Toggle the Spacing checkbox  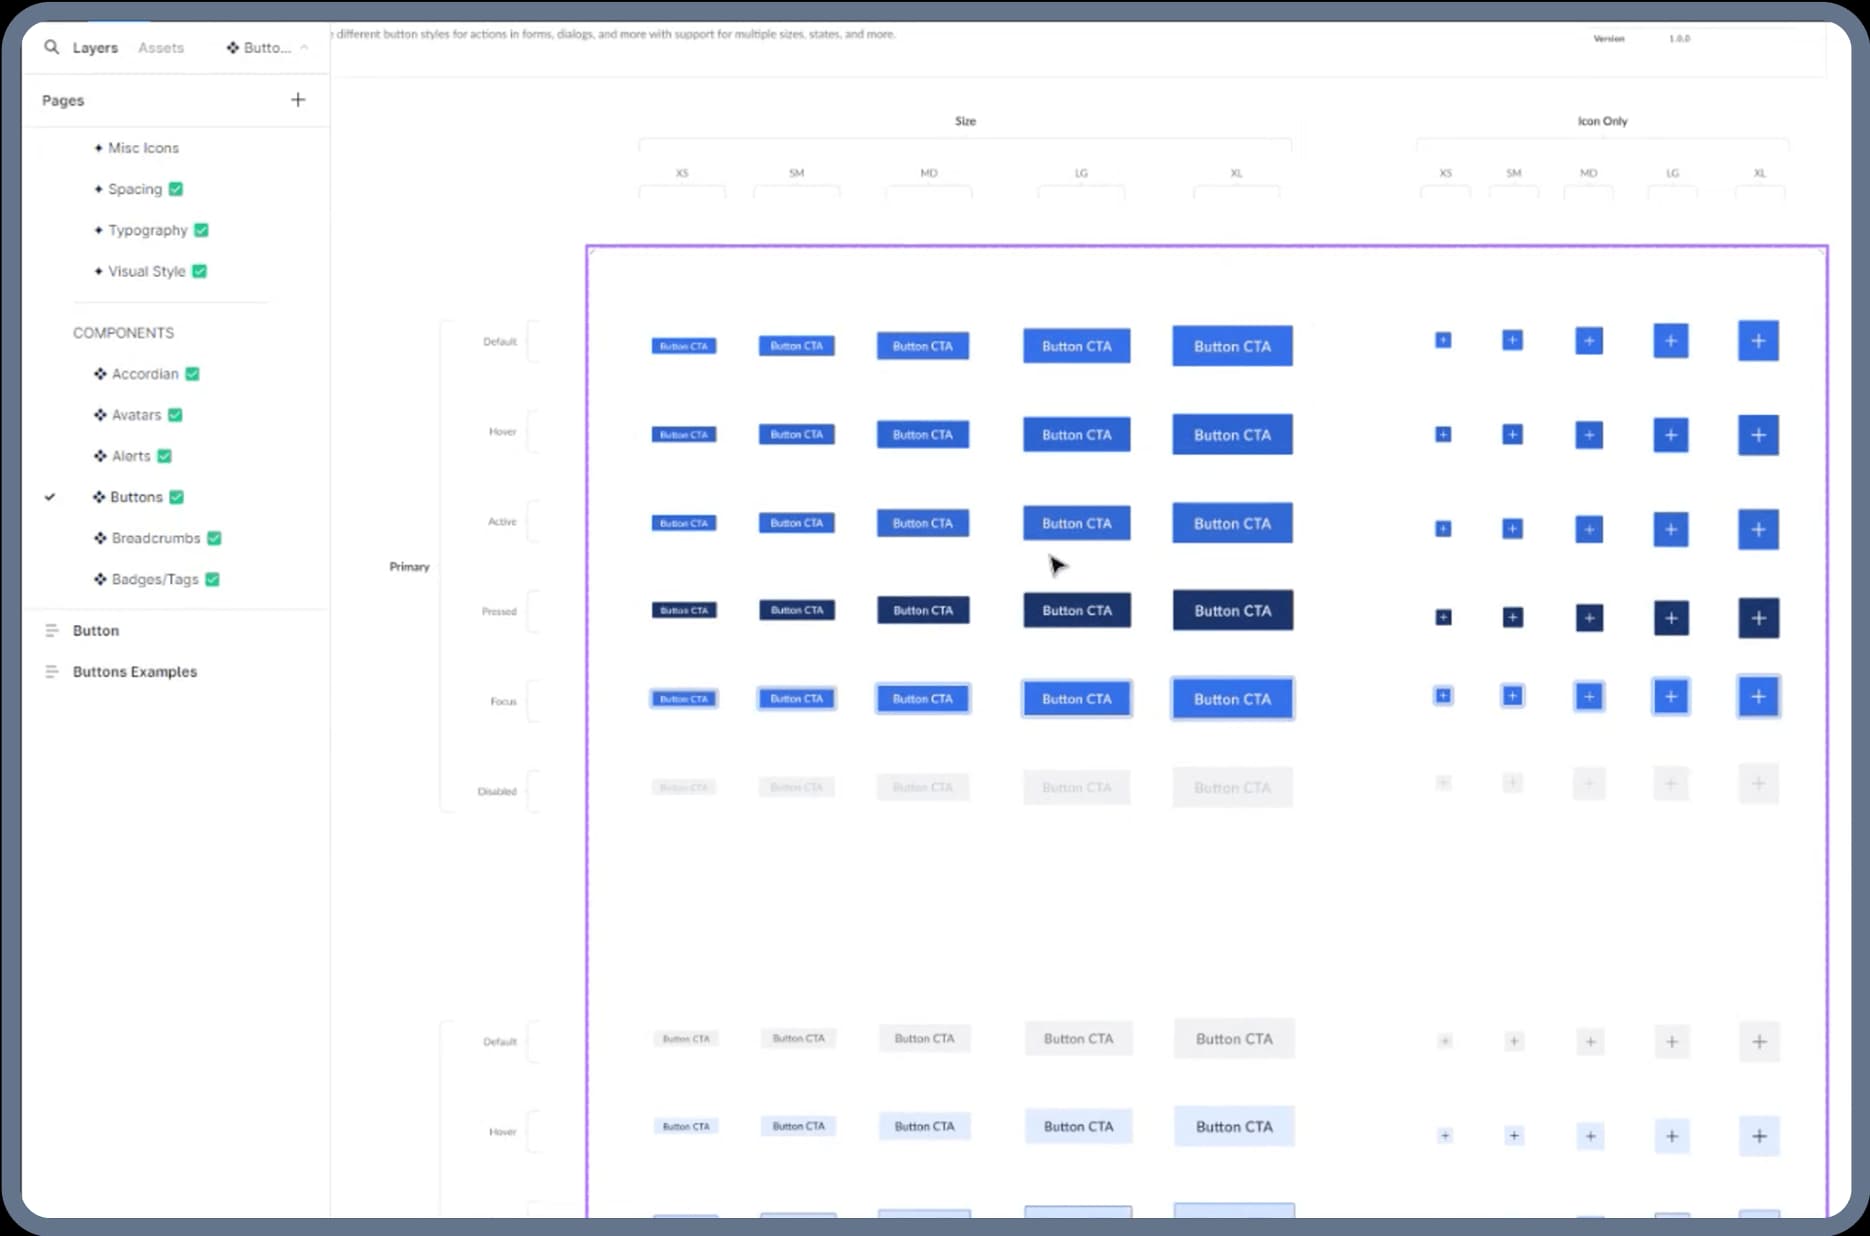(176, 189)
